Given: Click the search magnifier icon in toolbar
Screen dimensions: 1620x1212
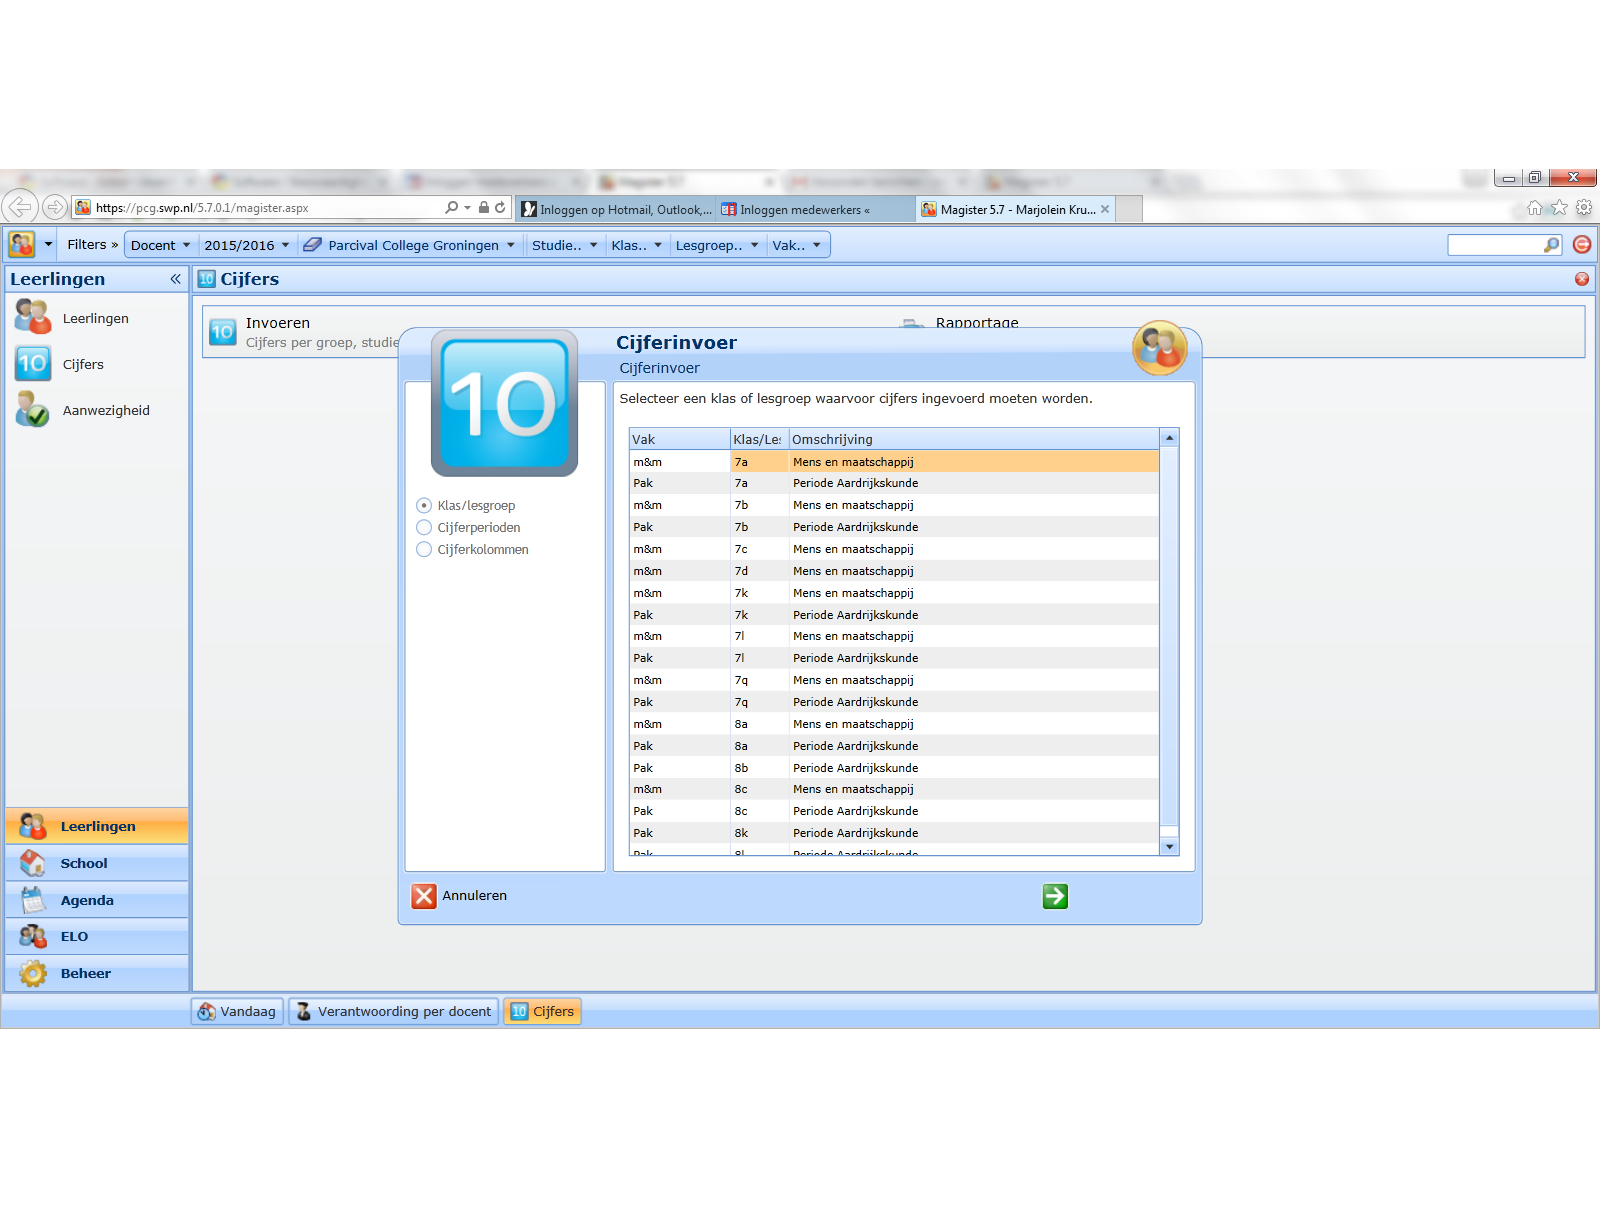Looking at the screenshot, I should (1550, 245).
